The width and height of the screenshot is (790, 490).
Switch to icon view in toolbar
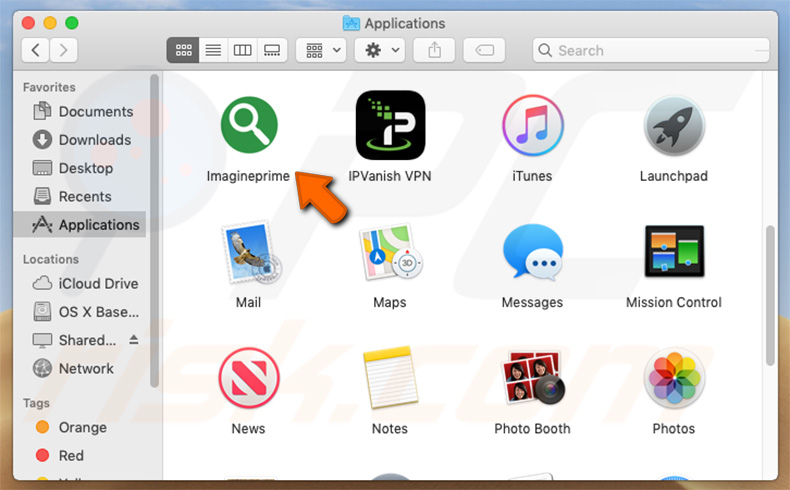coord(183,50)
